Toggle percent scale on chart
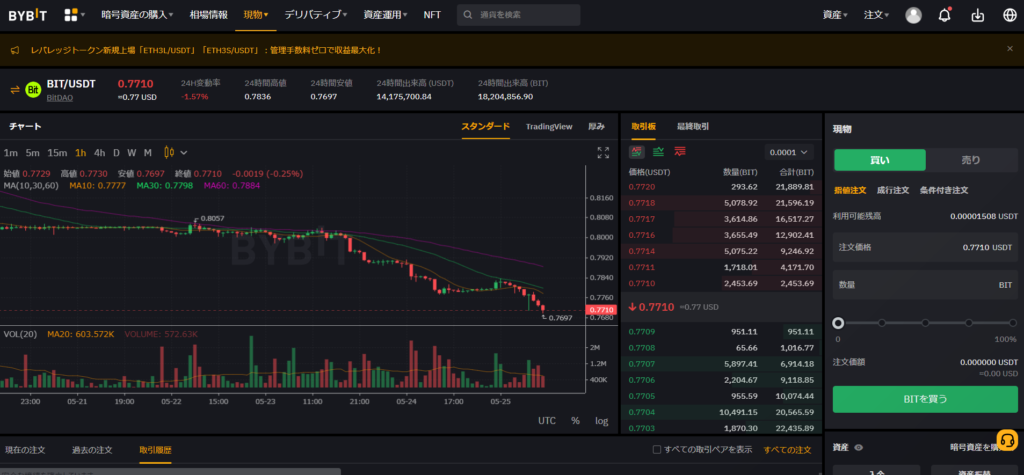1024x475 pixels. [575, 421]
